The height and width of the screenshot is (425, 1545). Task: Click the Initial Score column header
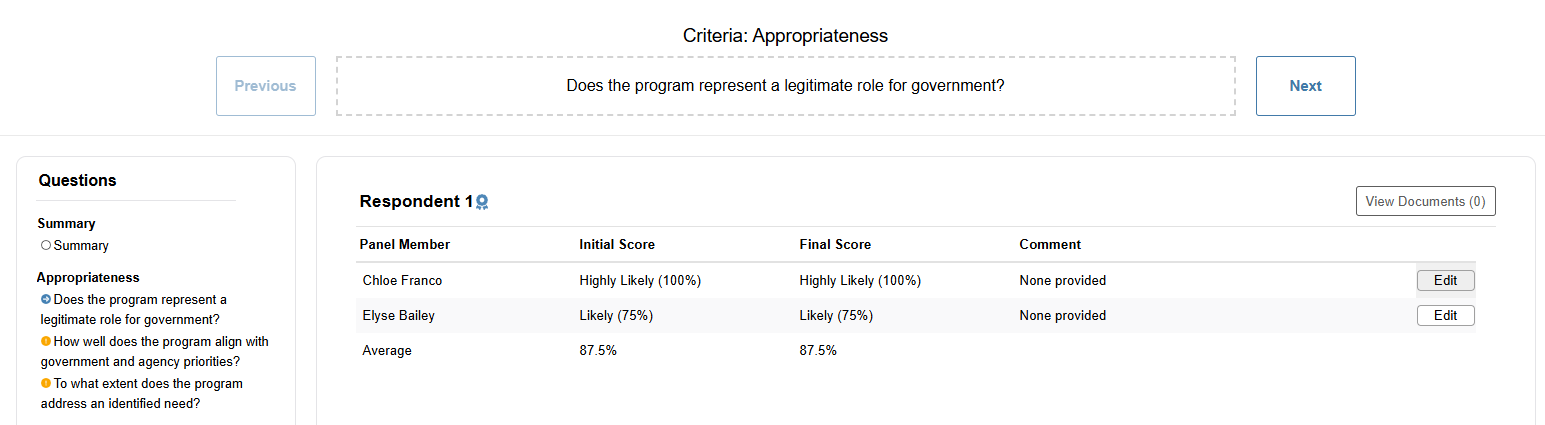pyautogui.click(x=617, y=244)
